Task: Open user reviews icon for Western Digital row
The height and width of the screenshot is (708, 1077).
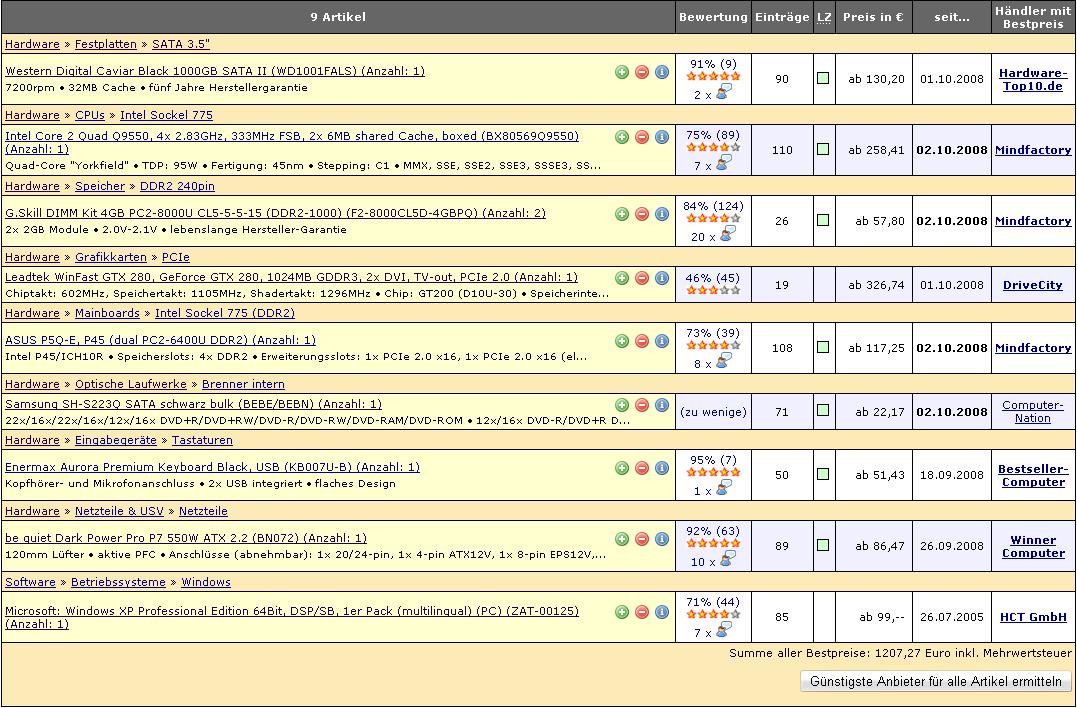Action: pyautogui.click(x=723, y=92)
